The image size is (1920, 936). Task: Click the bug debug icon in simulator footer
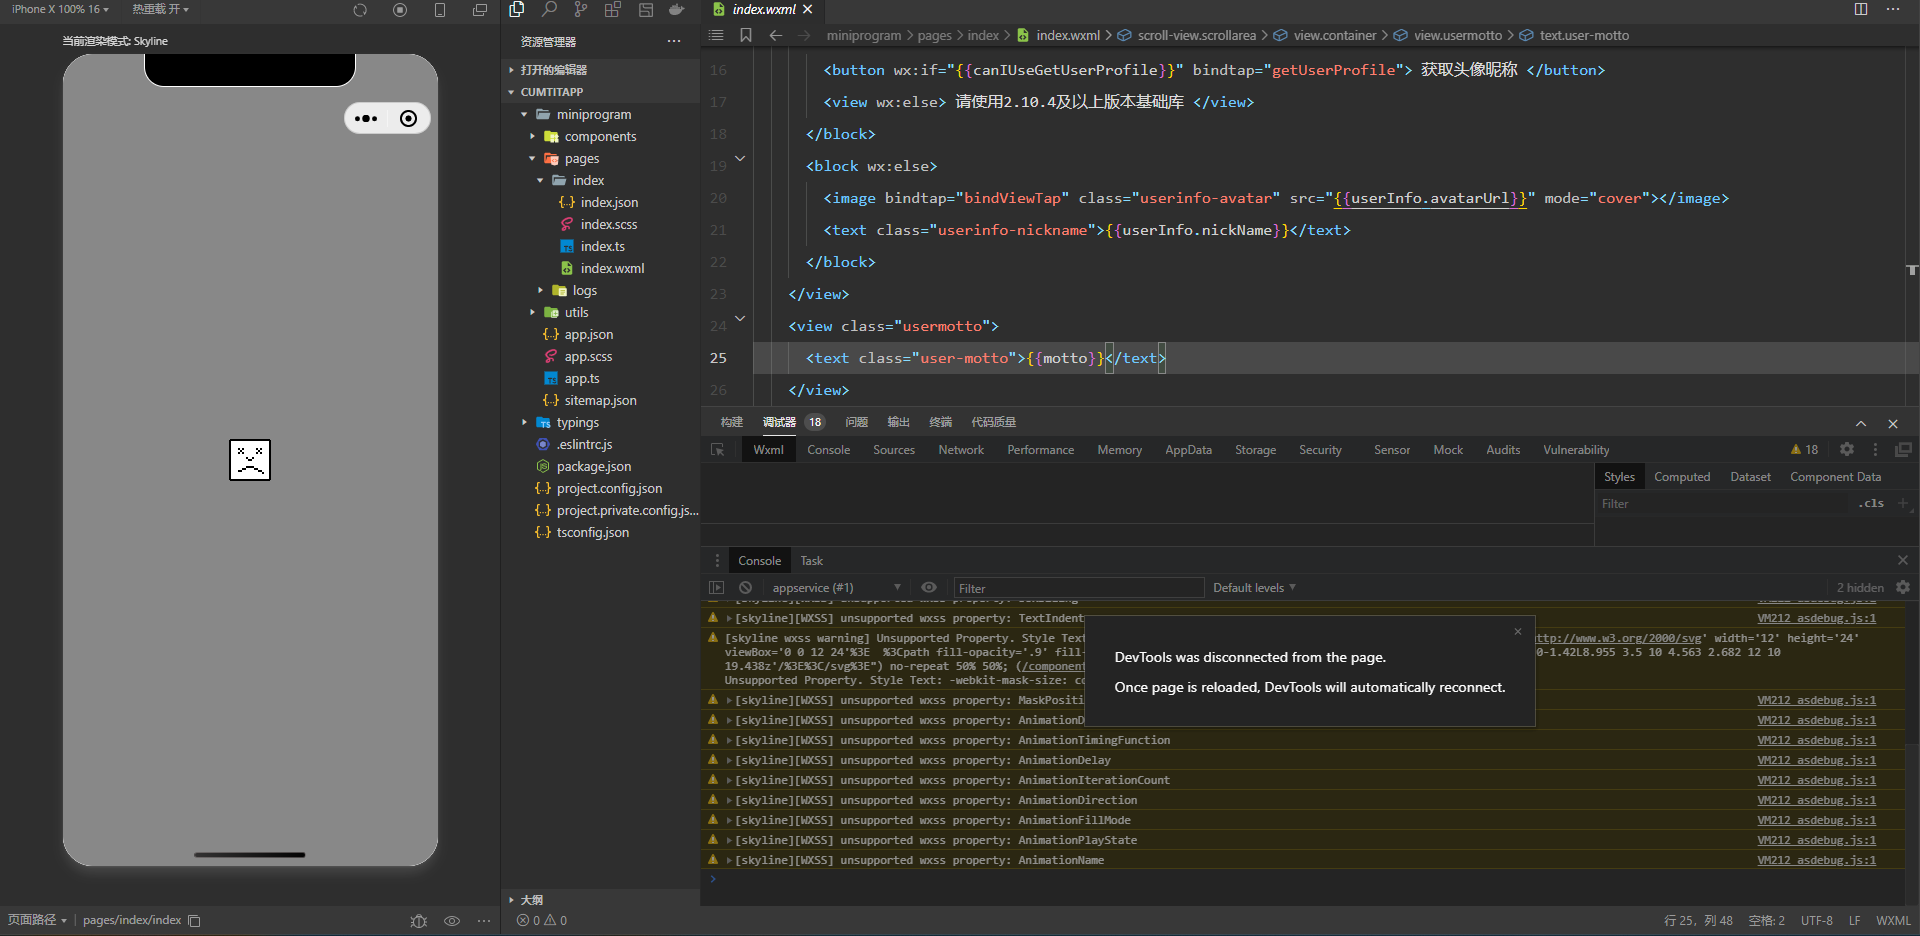click(419, 920)
